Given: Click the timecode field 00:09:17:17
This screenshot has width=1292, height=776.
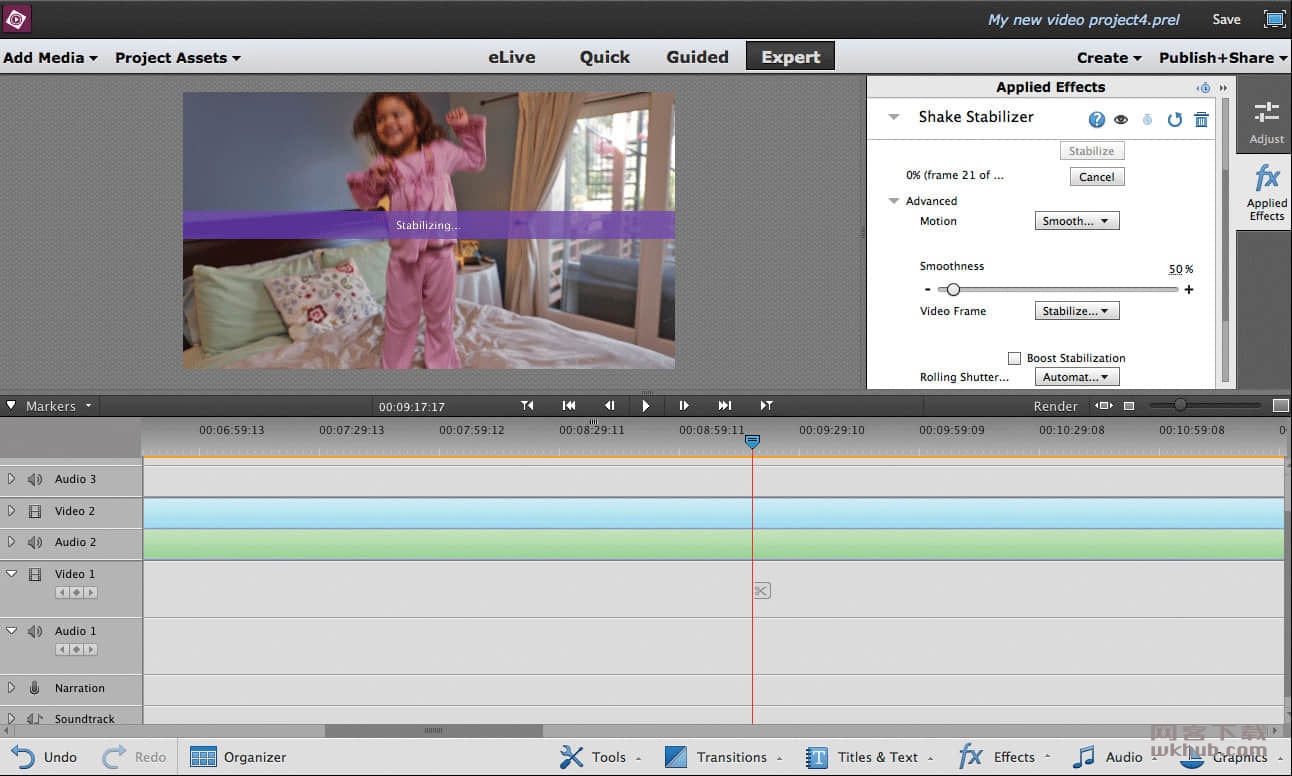Looking at the screenshot, I should click(411, 407).
